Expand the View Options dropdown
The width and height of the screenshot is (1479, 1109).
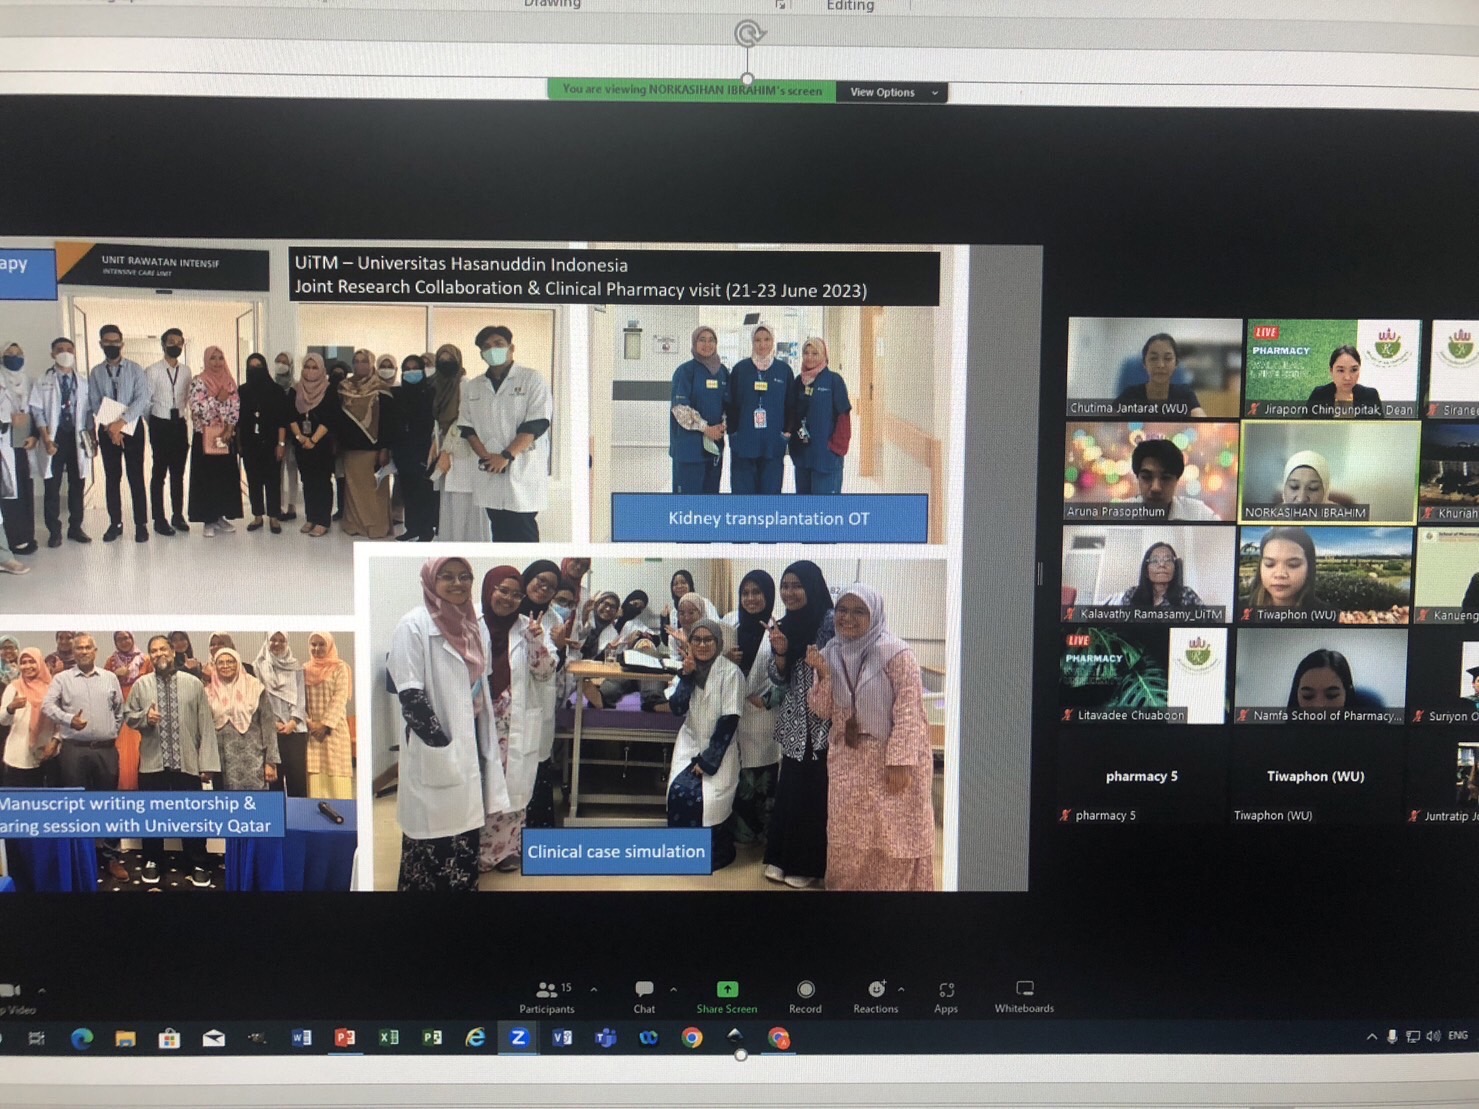(x=892, y=92)
